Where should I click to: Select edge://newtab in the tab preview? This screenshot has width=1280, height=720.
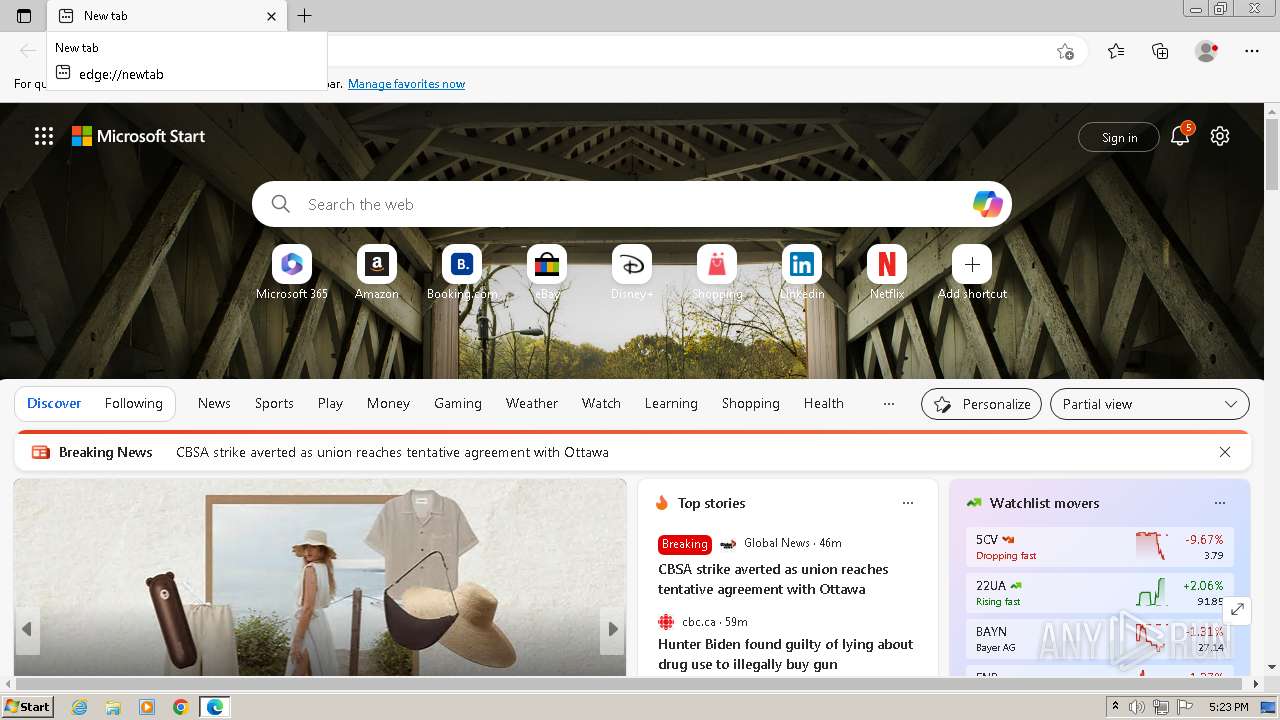(121, 74)
